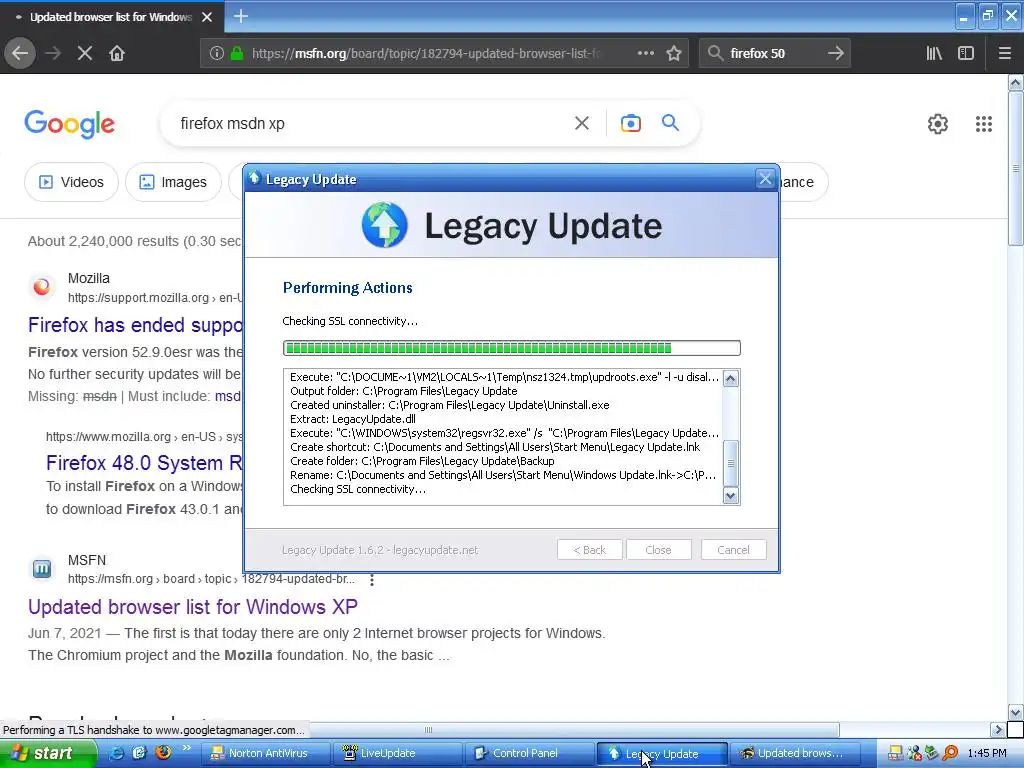This screenshot has height=768, width=1024.
Task: Filter results by Videos
Action: [71, 182]
